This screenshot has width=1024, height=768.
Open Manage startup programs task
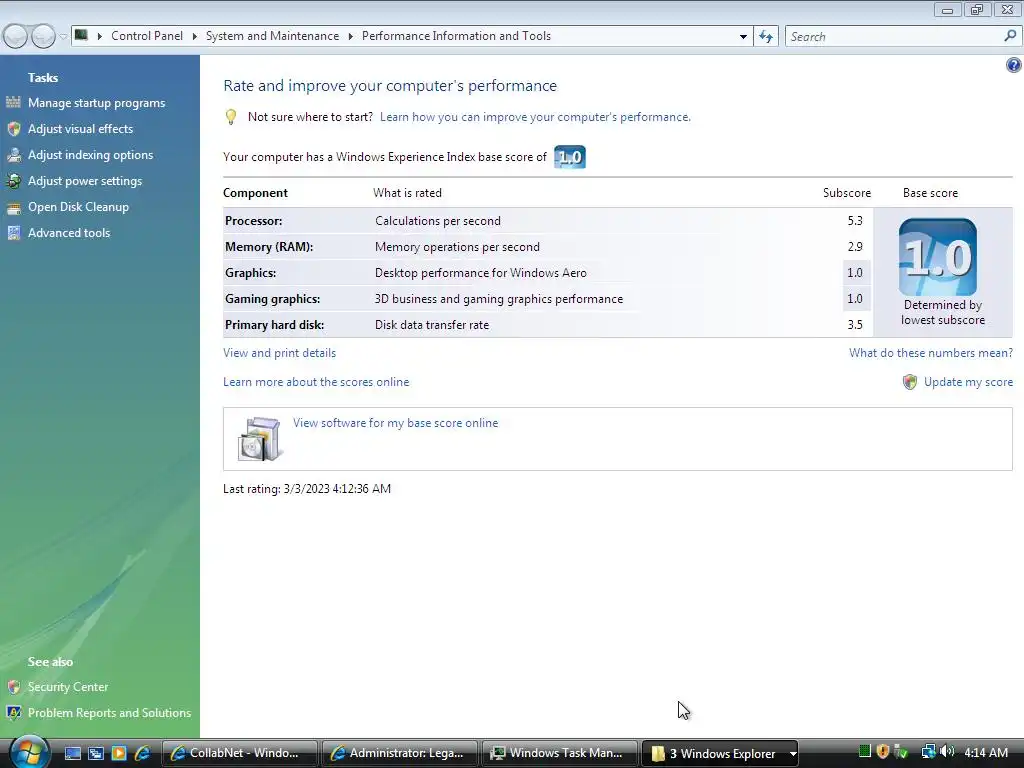point(97,103)
